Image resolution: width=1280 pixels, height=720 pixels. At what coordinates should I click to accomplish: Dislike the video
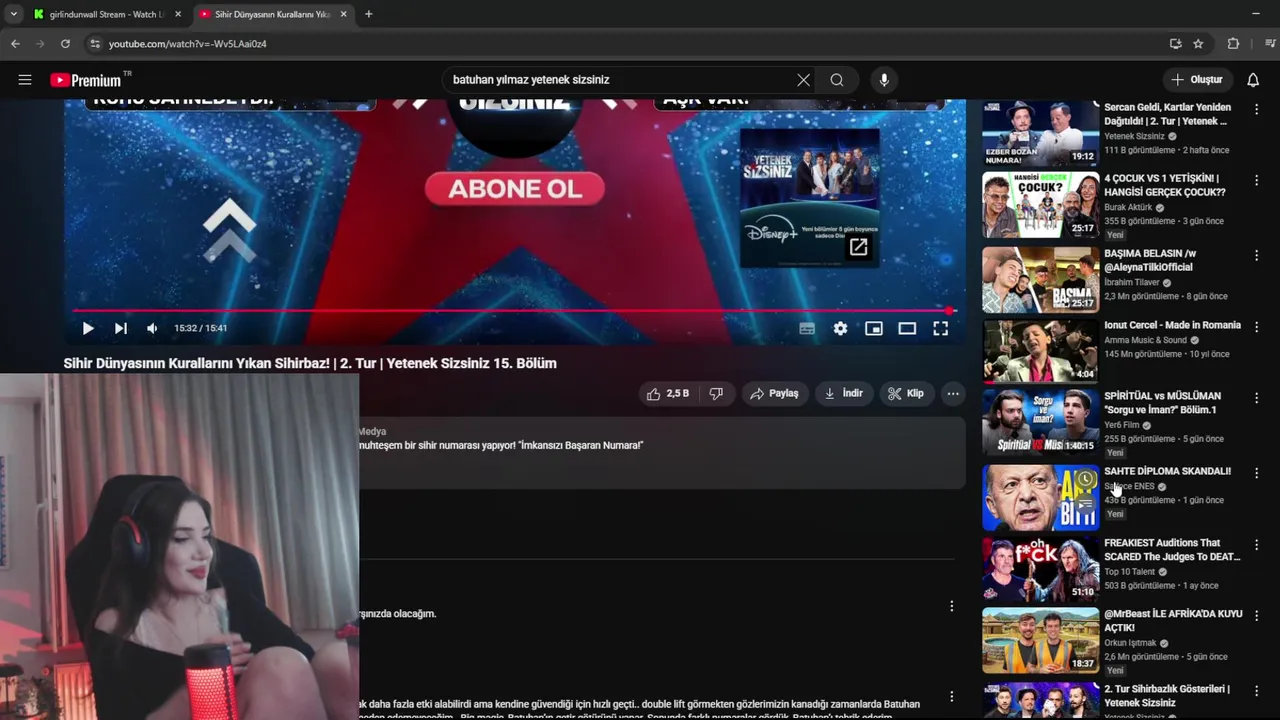[716, 394]
